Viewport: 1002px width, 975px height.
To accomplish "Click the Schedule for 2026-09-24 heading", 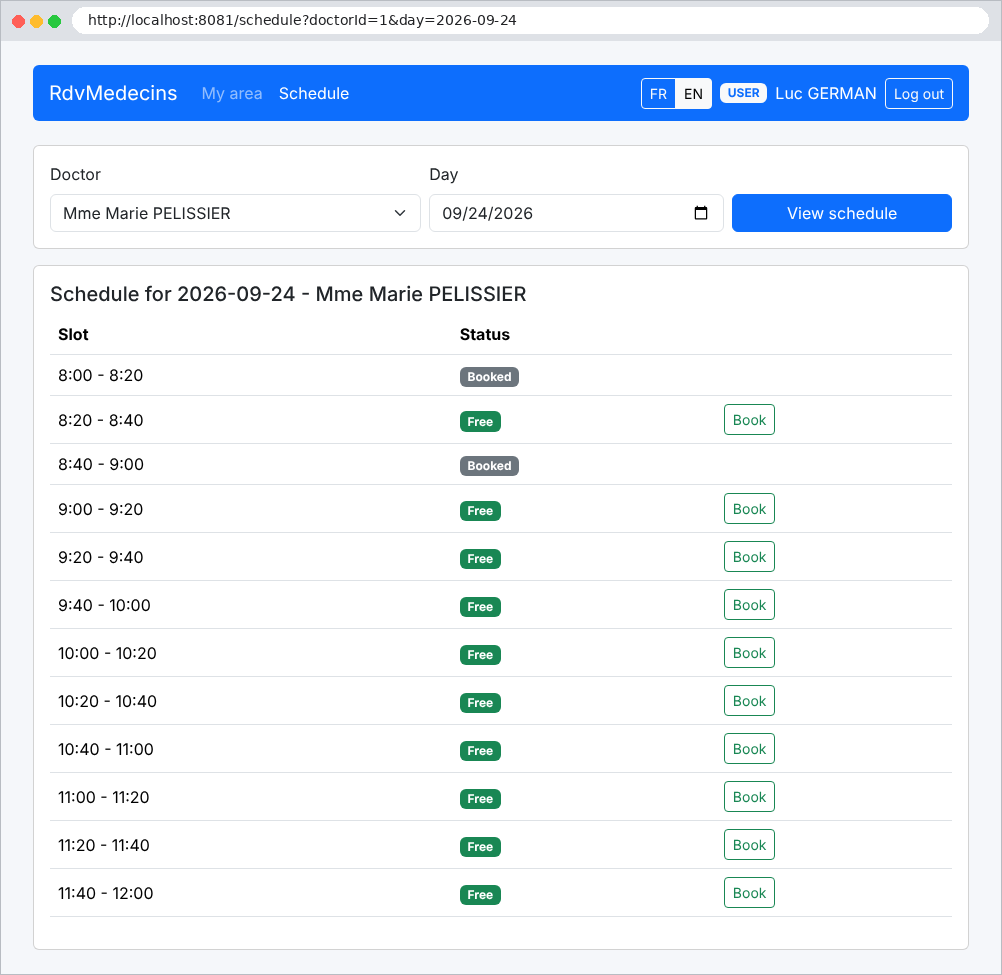I will click(x=288, y=294).
